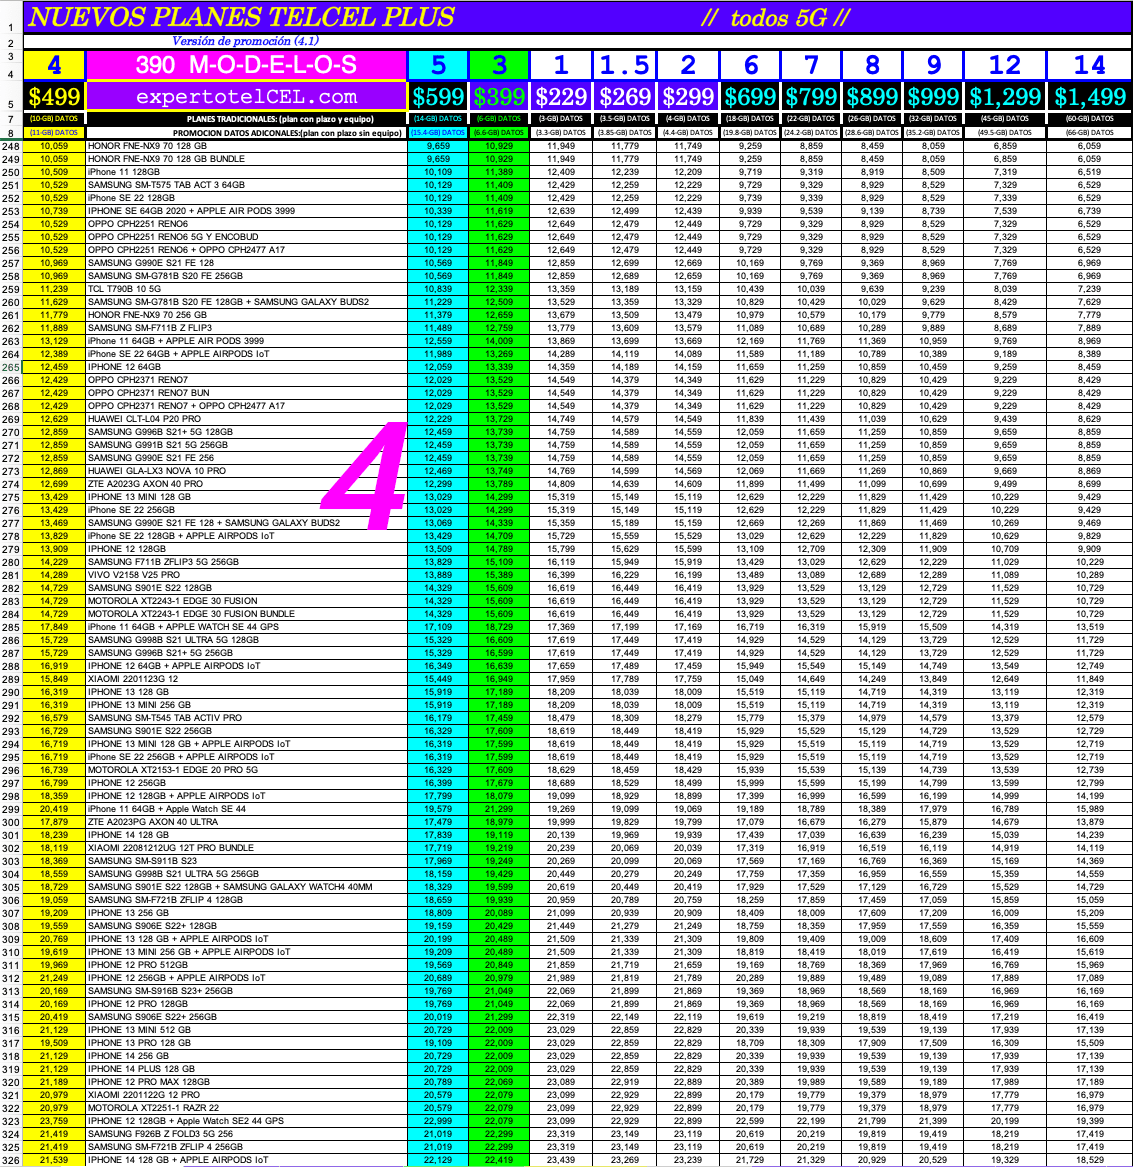This screenshot has height=1167, width=1133.
Task: Select the yellow '$499' plan price cell
Action: [x=54, y=97]
